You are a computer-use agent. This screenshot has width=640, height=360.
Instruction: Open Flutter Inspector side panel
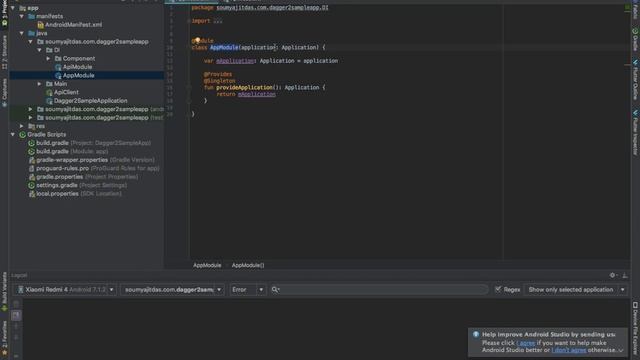[x=635, y=132]
